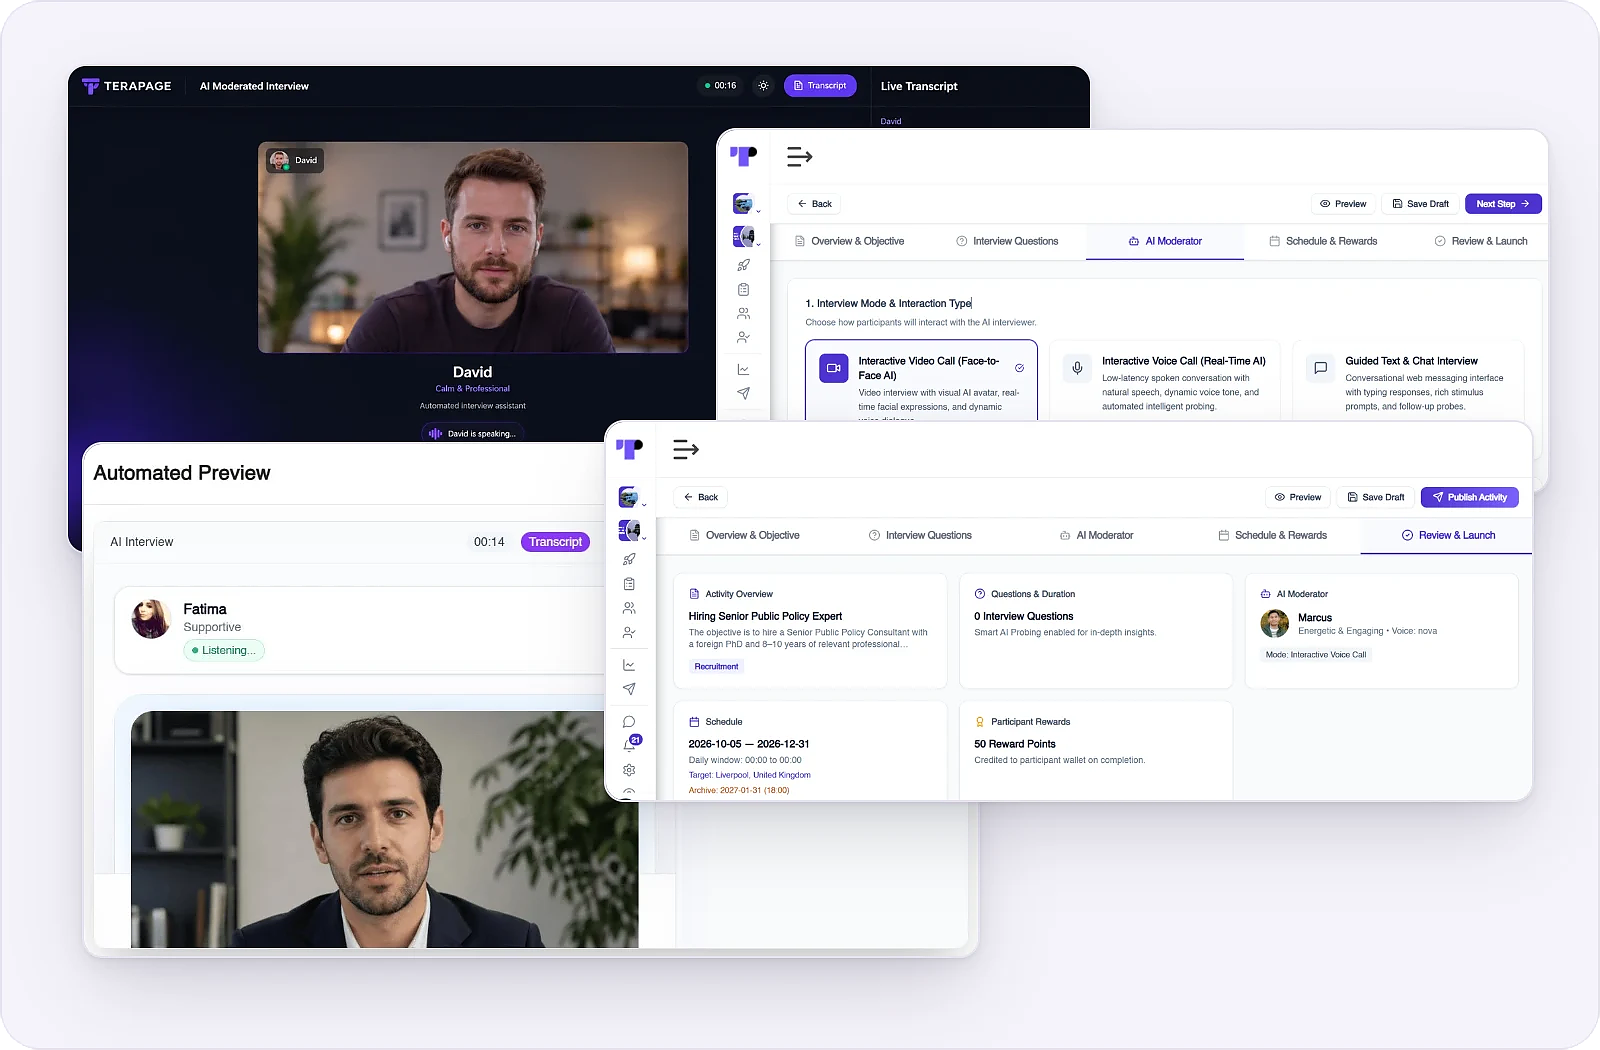Click Transcript button in dark interview window

coord(820,86)
